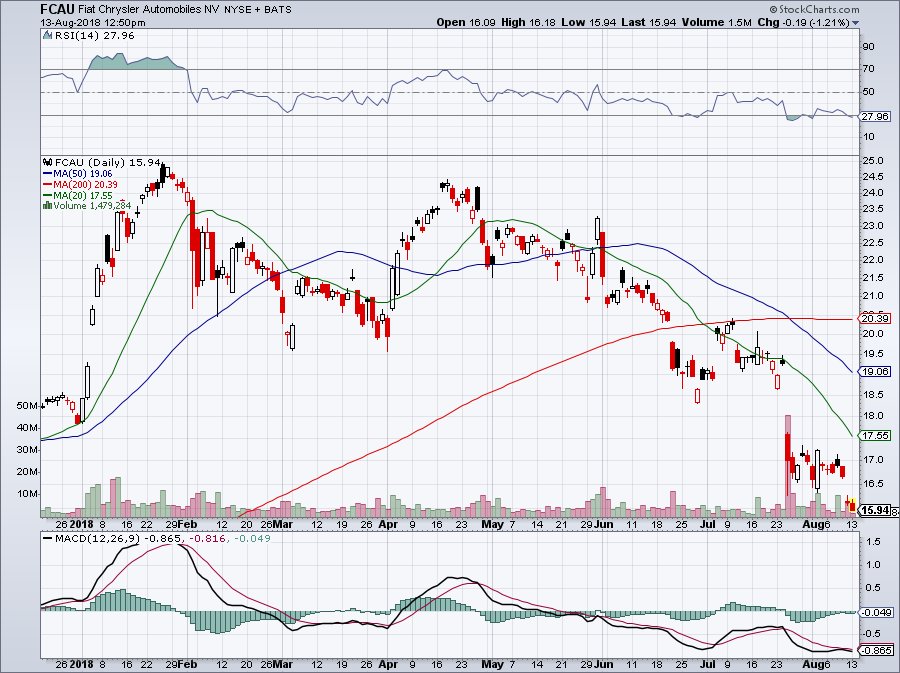
Task: Click the Aug6 date label beneath MACD panel
Action: pos(815,665)
